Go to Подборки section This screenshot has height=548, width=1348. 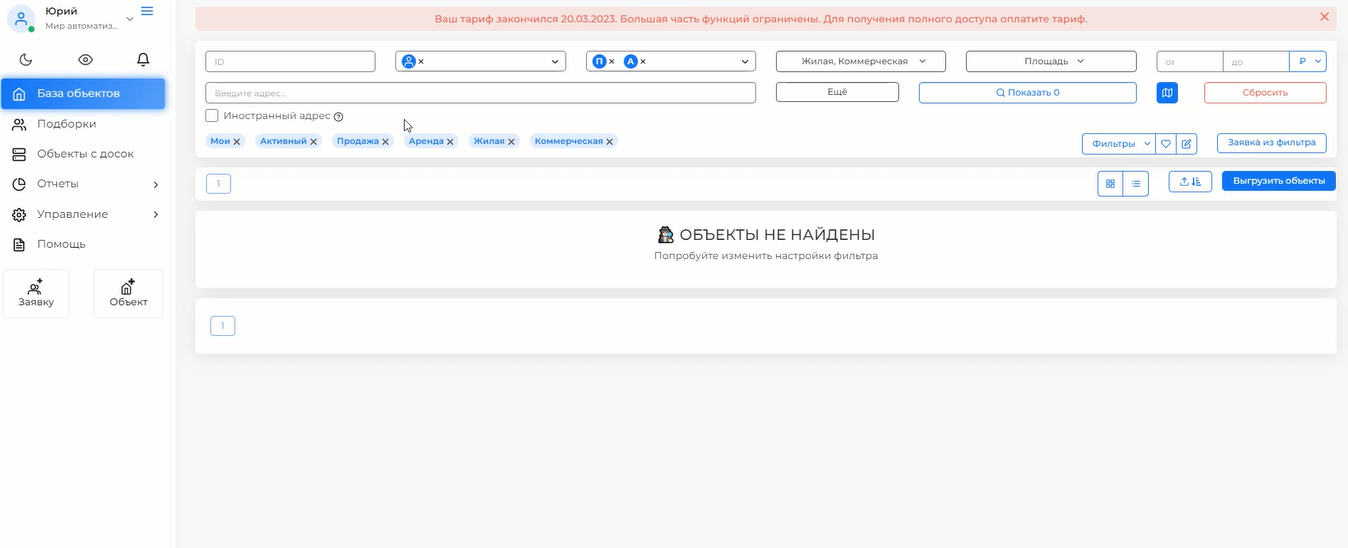pyautogui.click(x=66, y=124)
